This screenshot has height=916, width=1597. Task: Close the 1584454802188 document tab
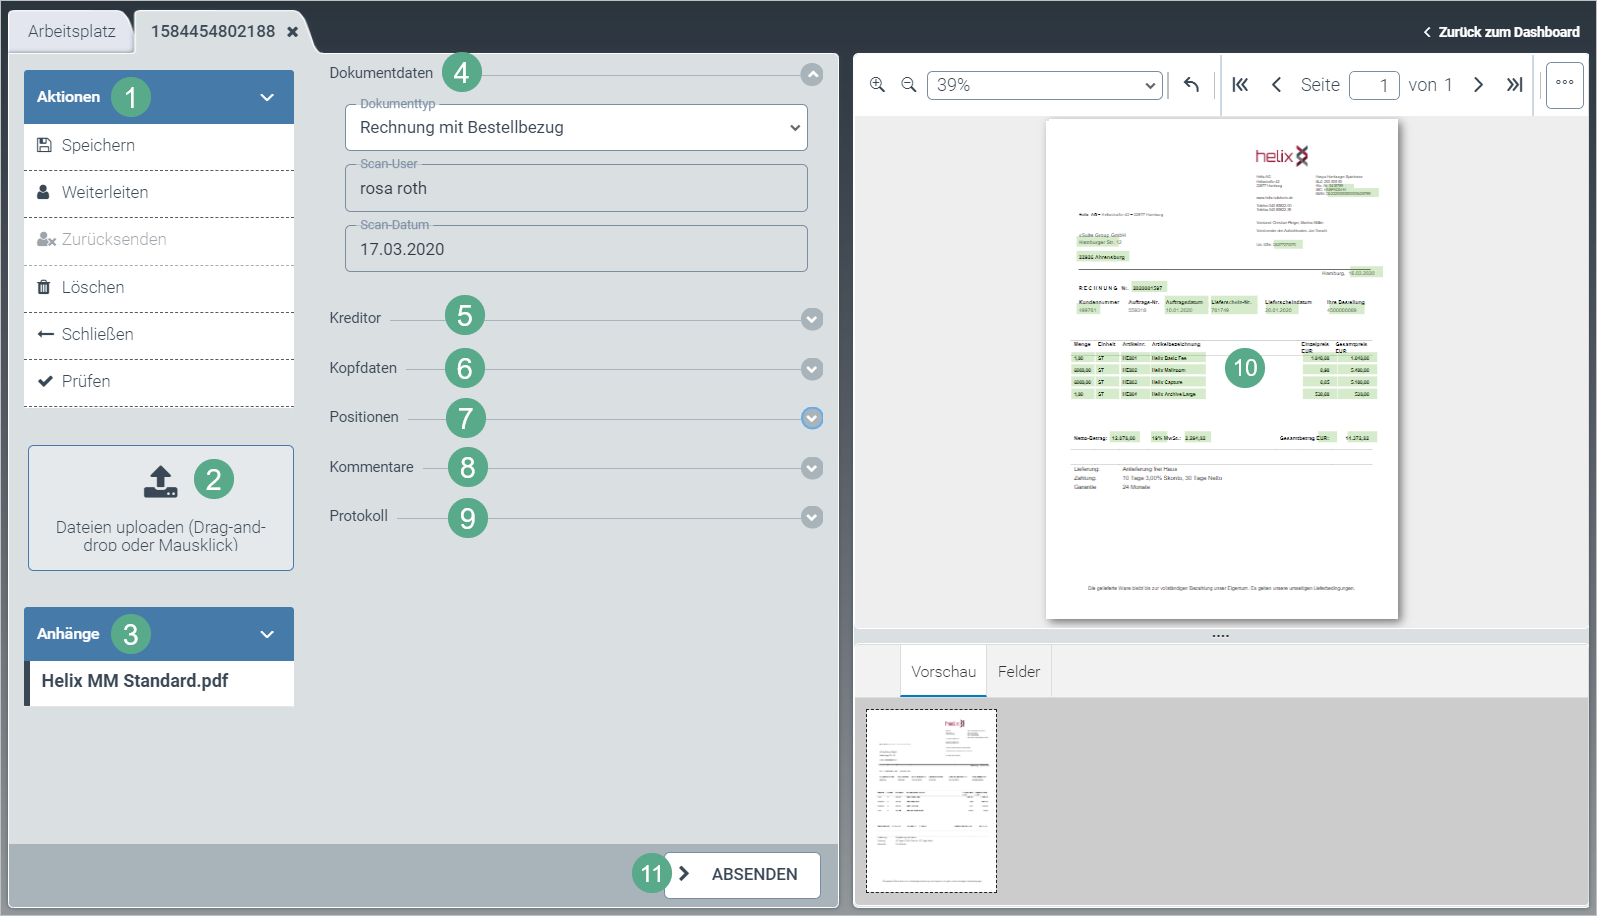(x=293, y=32)
